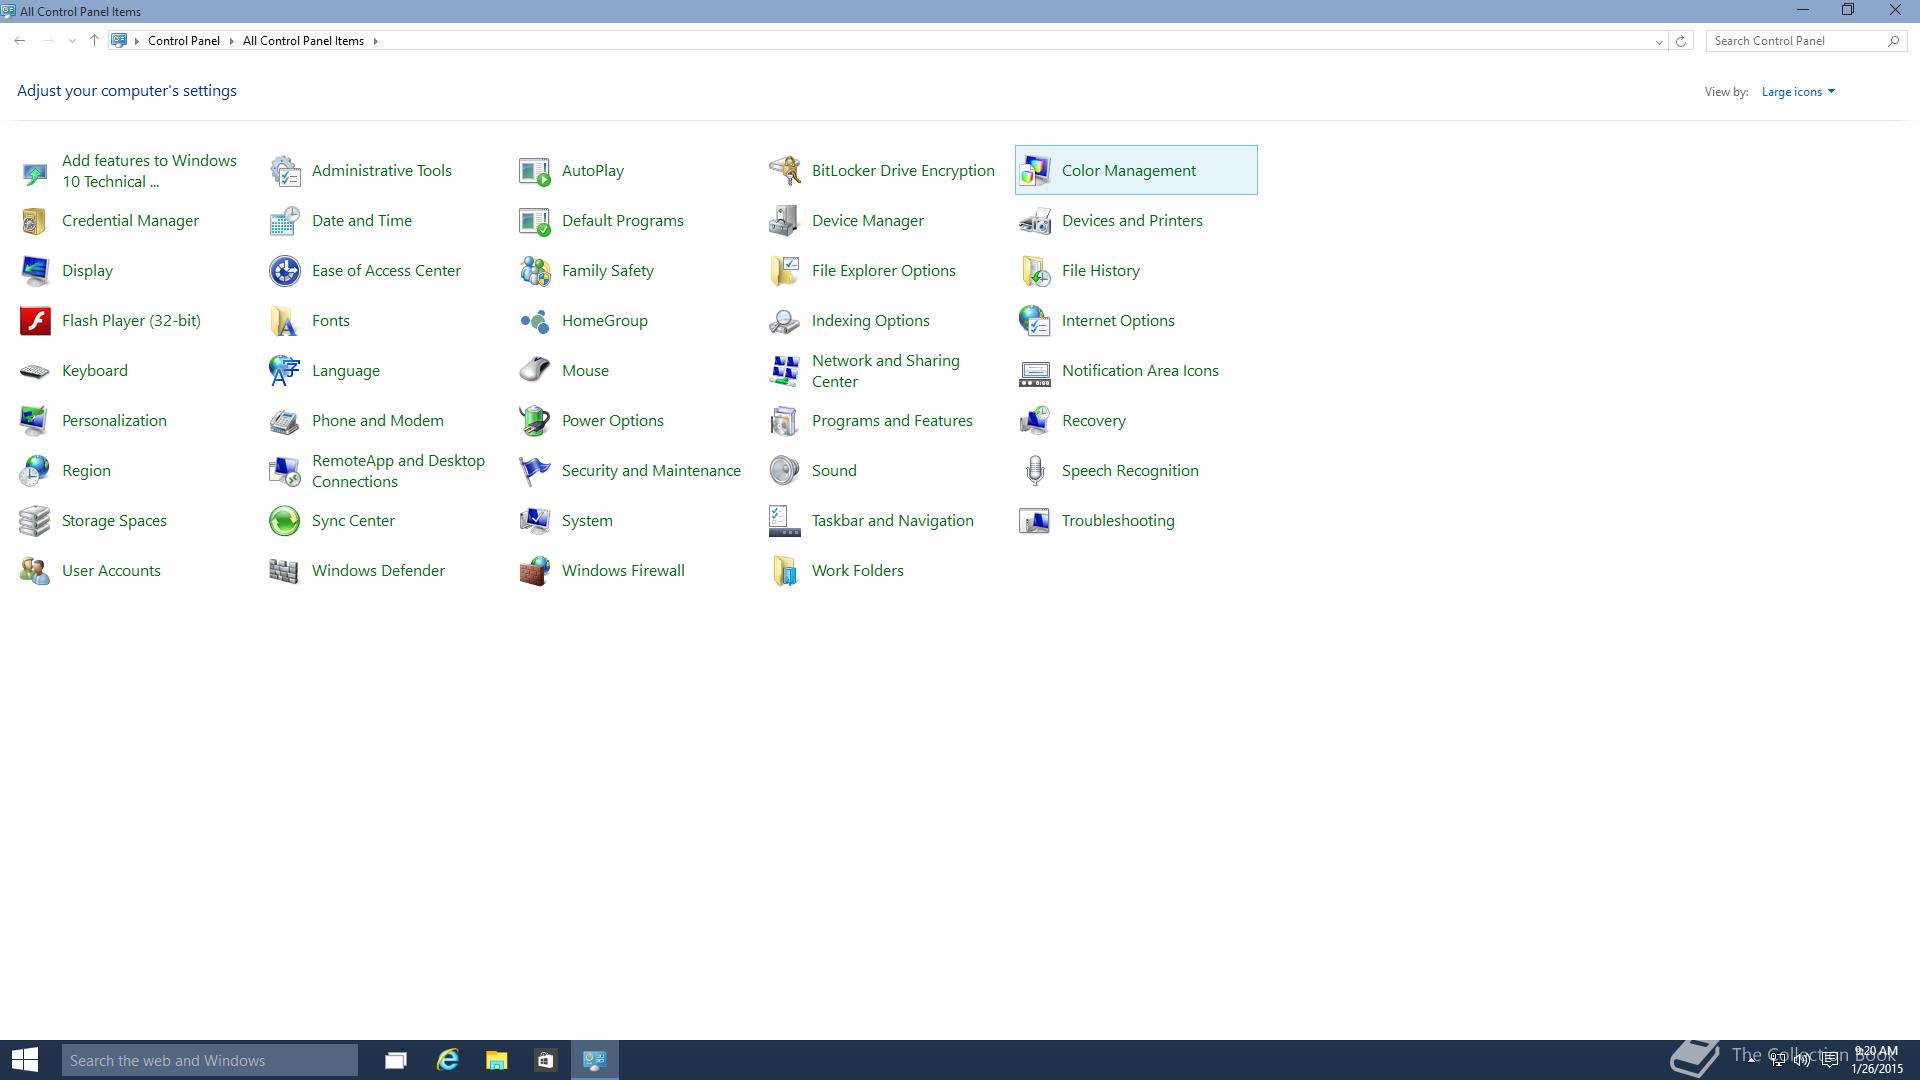Open BitLocker Drive Encryption key icon
Viewport: 1920px width, 1080px height.
(x=785, y=171)
